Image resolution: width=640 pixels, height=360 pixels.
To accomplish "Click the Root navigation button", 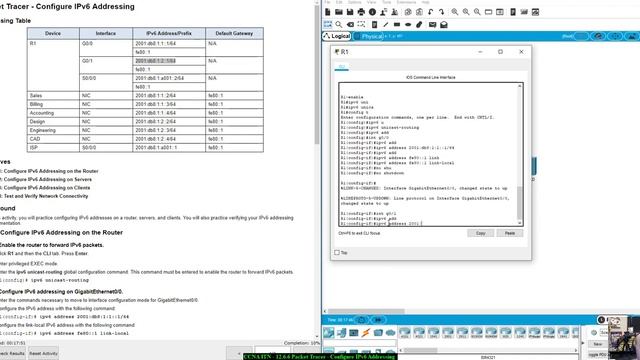I will pyautogui.click(x=568, y=36).
